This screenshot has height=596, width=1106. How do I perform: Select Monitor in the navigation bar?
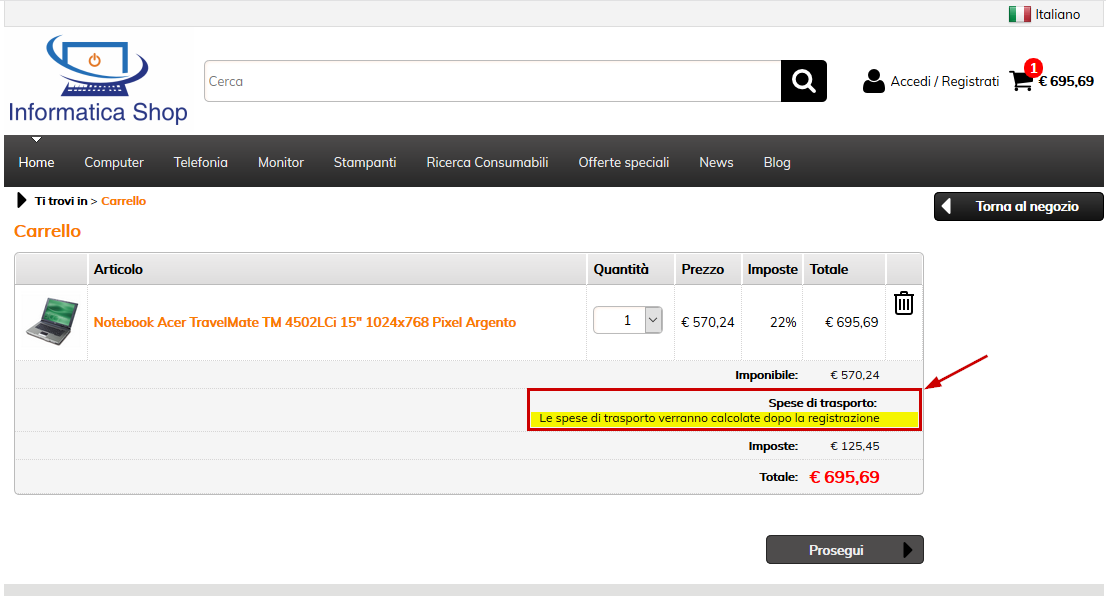(281, 162)
